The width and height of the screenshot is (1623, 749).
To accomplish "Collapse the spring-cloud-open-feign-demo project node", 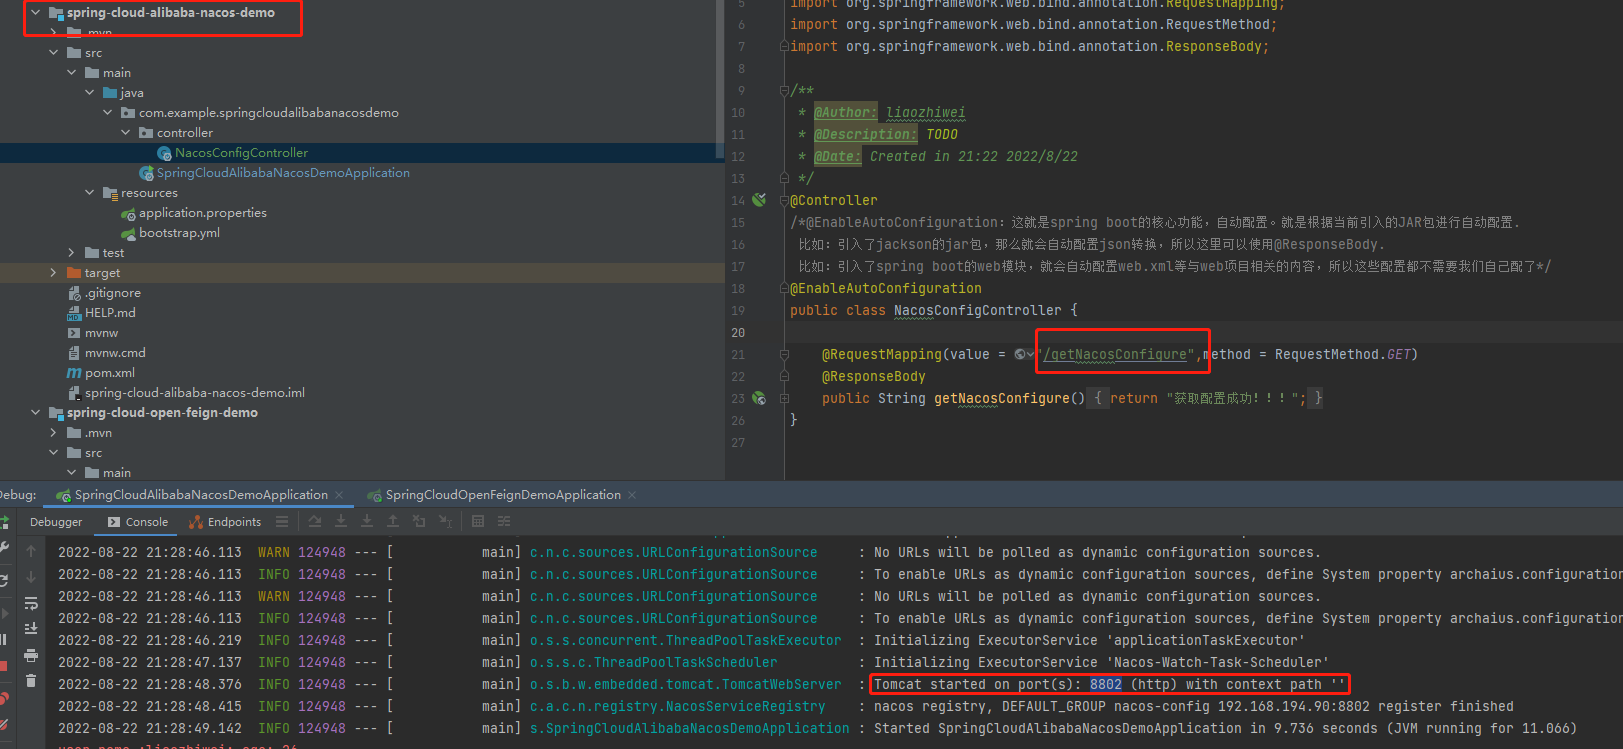I will pos(36,413).
